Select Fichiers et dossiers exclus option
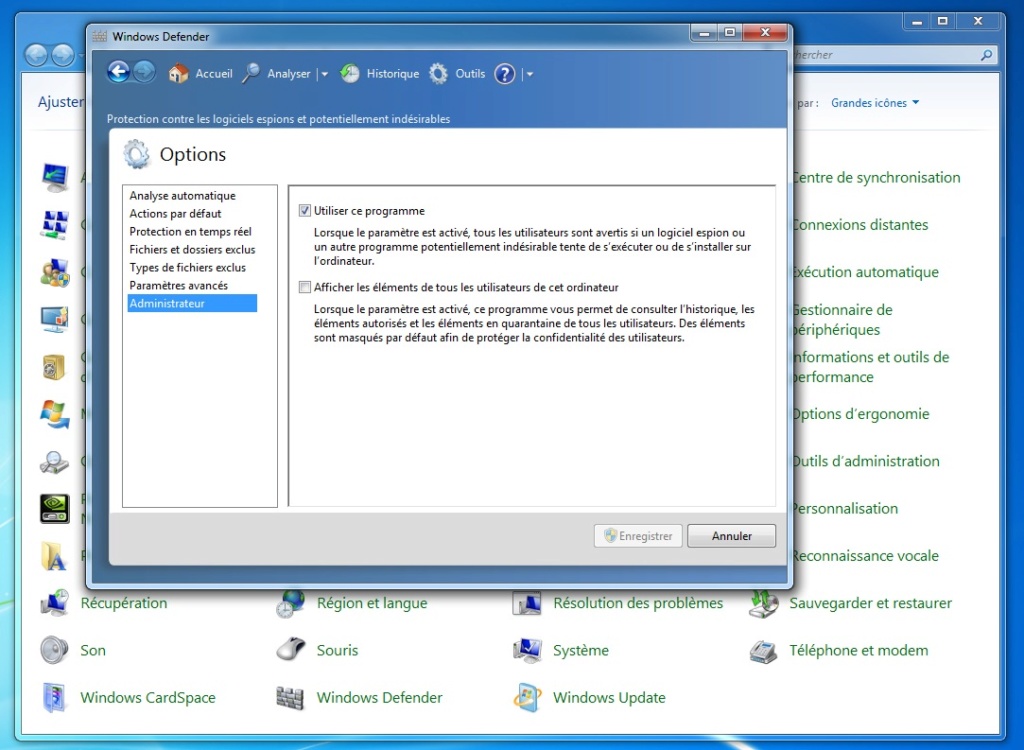Image resolution: width=1024 pixels, height=750 pixels. click(x=192, y=250)
